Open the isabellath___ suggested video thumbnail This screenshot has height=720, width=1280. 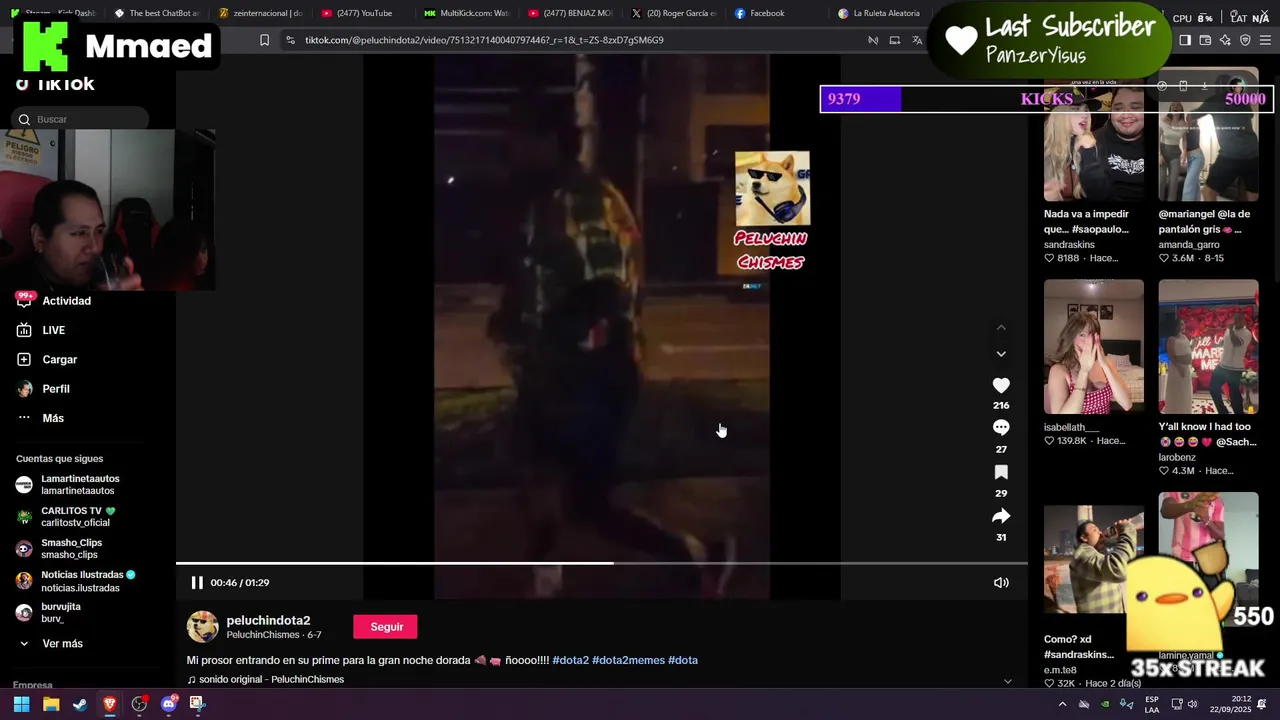(x=1093, y=347)
